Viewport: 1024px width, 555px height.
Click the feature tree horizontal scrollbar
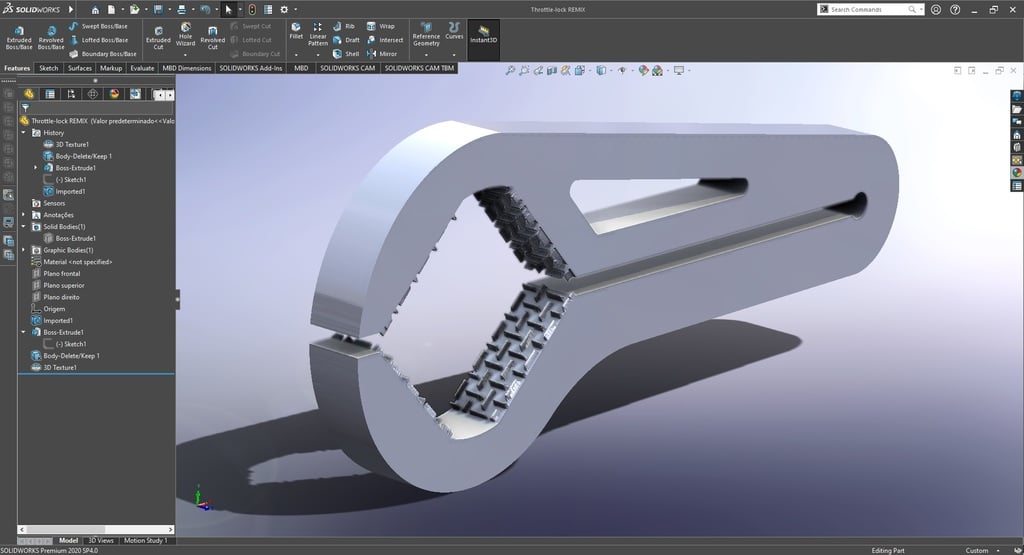(96, 530)
